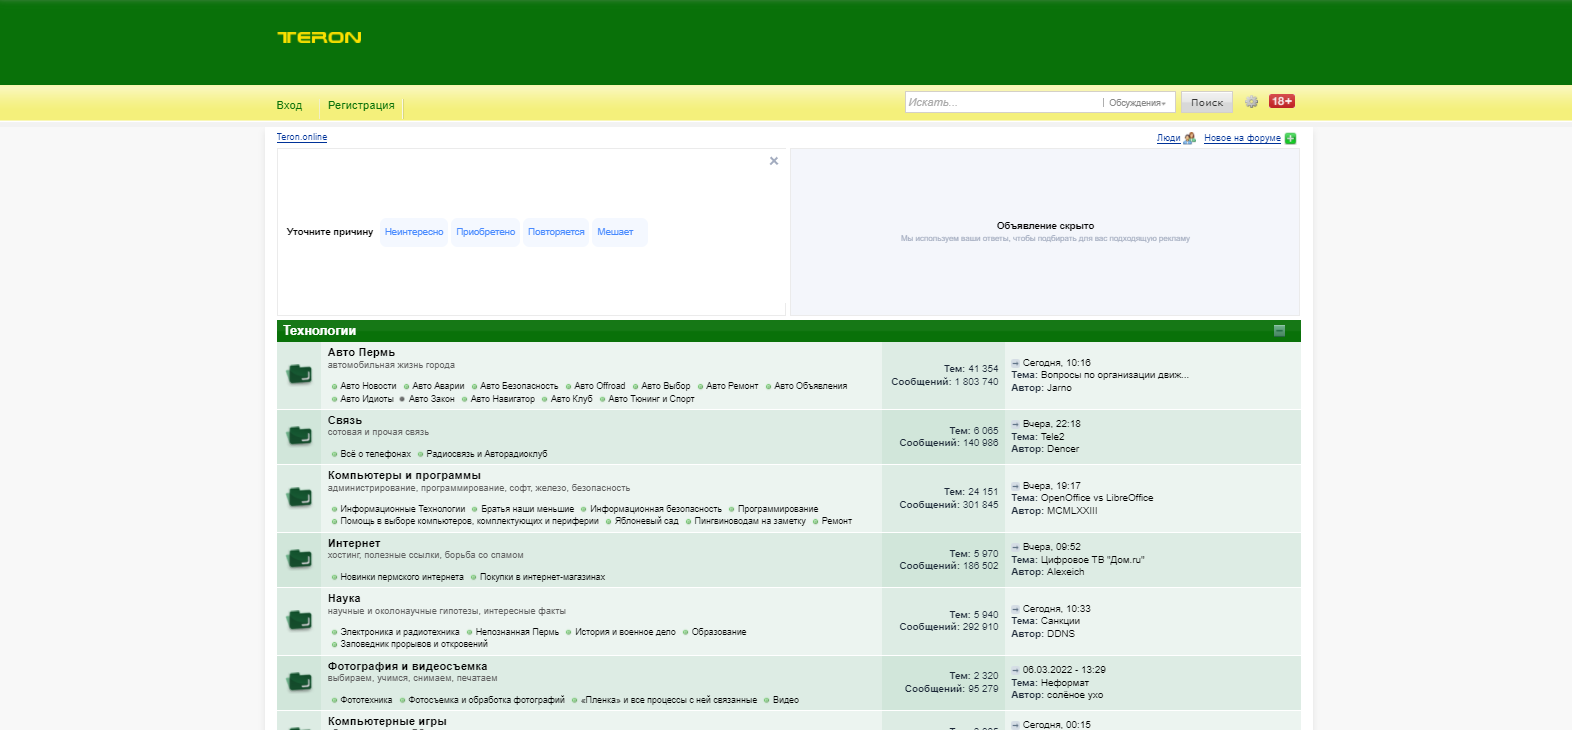1572x730 pixels.
Task: Click folder icon for Фотография и видеосъемка
Action: pyautogui.click(x=299, y=681)
